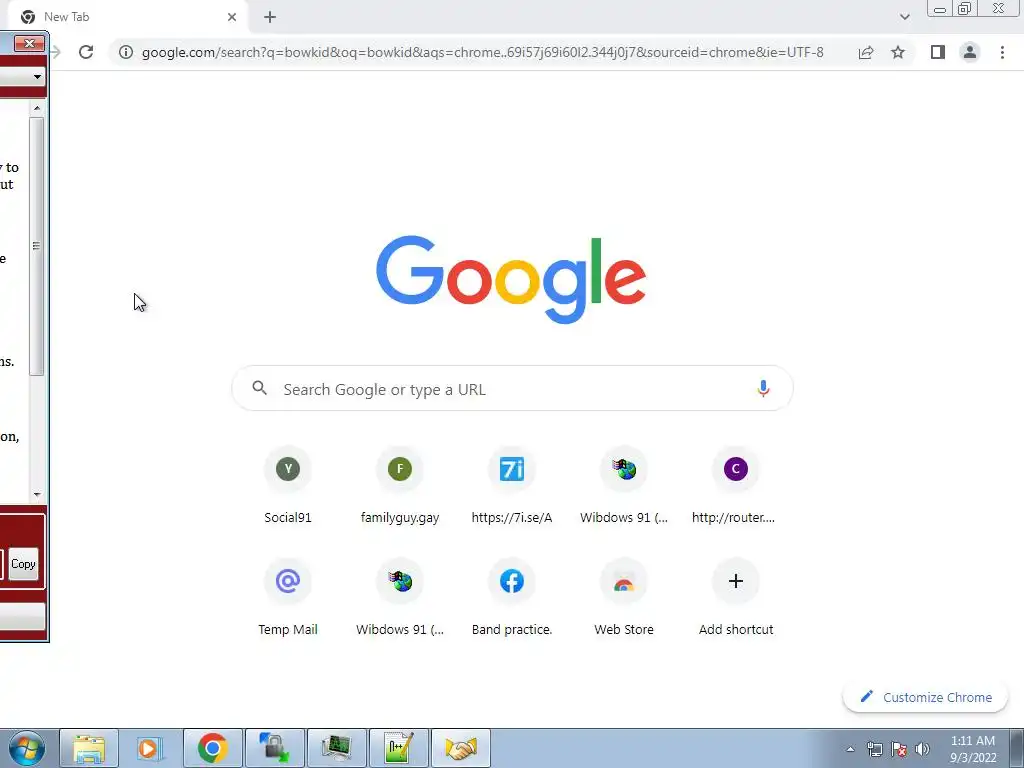Open a new tab with plus button
Screen dimensions: 1024x768
click(270, 17)
